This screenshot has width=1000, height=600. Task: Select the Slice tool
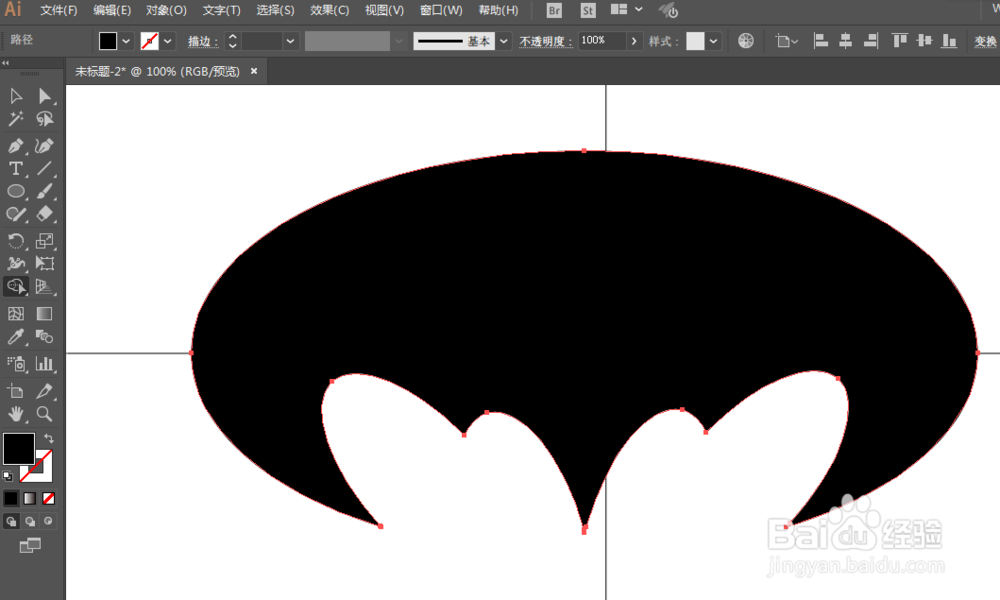(x=45, y=391)
